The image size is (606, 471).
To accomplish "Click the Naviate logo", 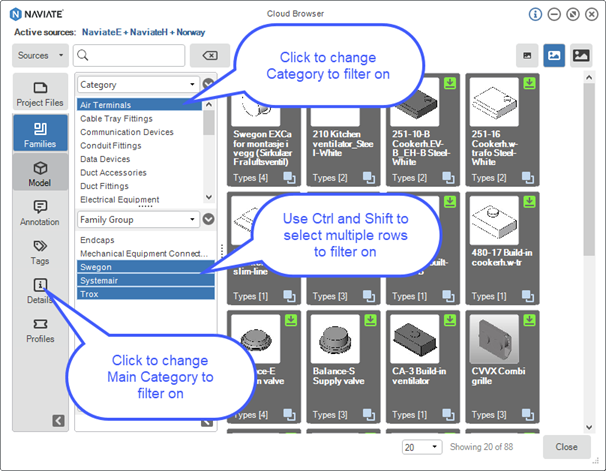I will (x=36, y=14).
